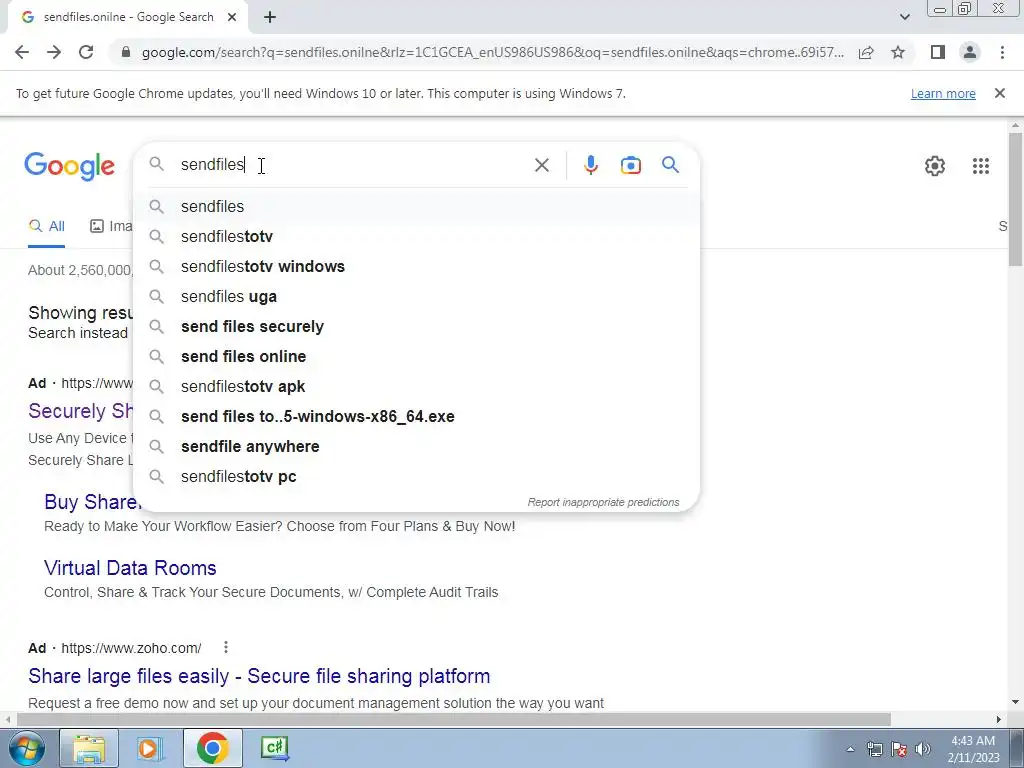The height and width of the screenshot is (768, 1024).
Task: Clear the search box text
Action: pyautogui.click(x=541, y=165)
